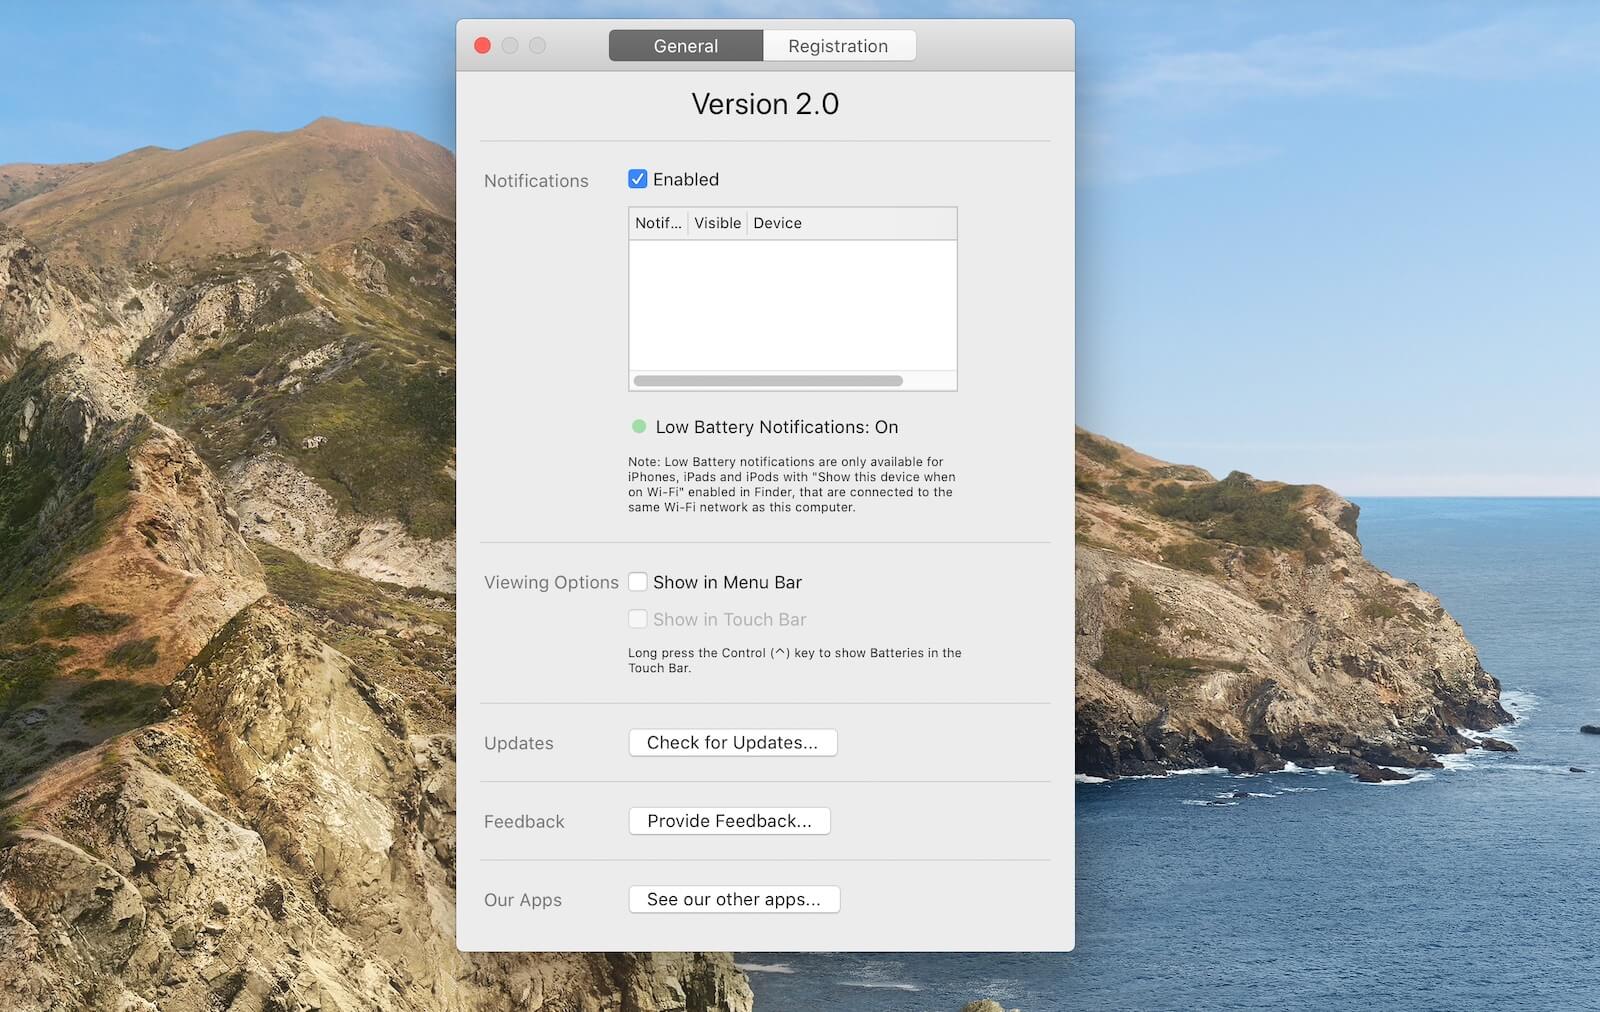
Task: Click See our other apps button
Action: tap(734, 899)
